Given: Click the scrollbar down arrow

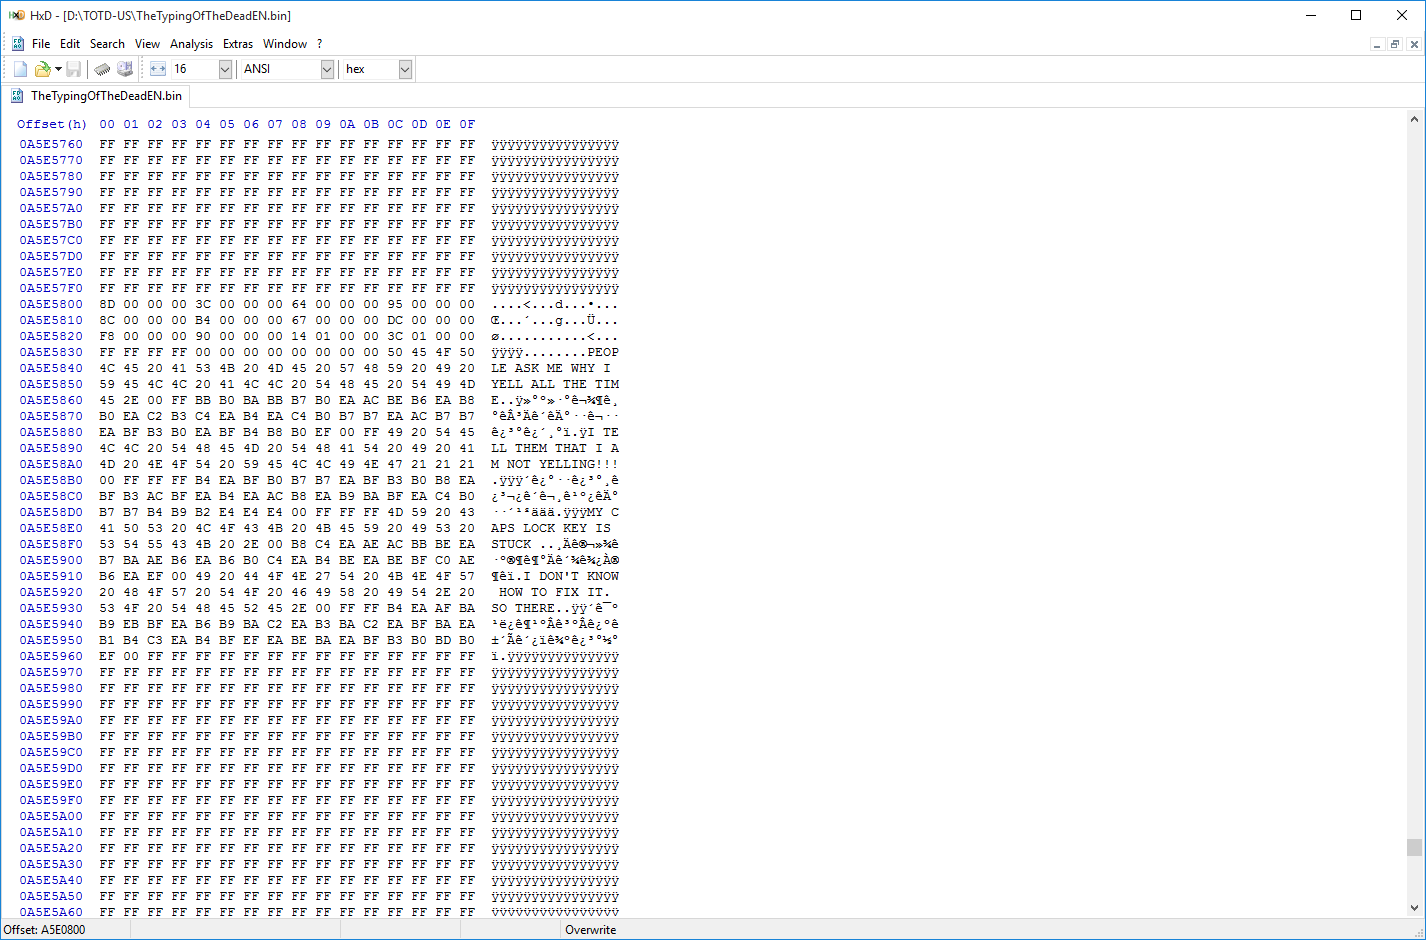Looking at the screenshot, I should (1414, 908).
